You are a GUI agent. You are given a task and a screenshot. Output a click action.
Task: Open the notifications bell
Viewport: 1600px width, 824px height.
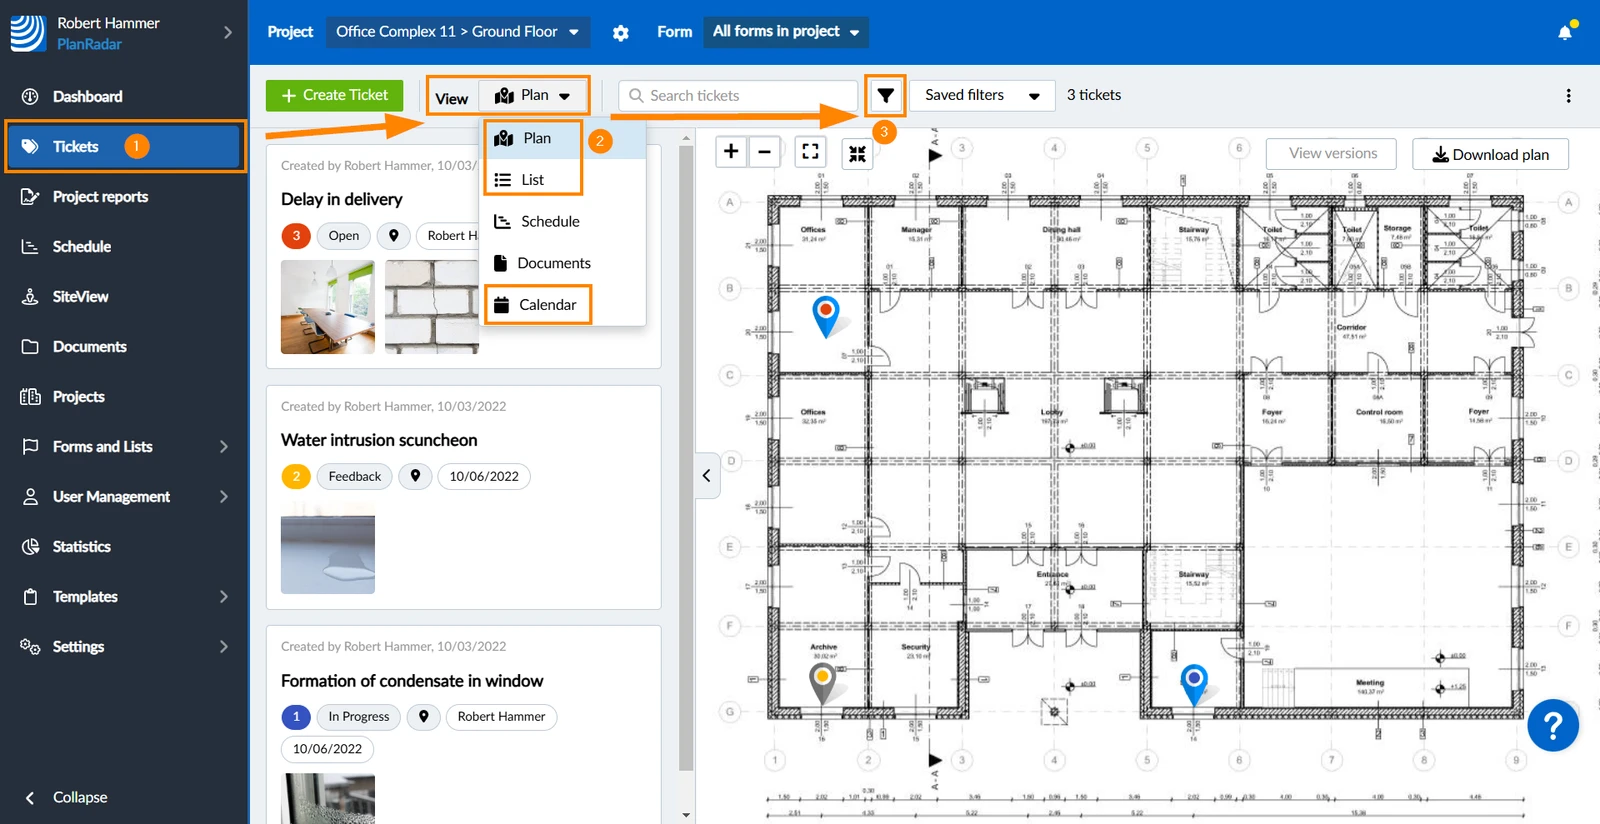[x=1566, y=32]
